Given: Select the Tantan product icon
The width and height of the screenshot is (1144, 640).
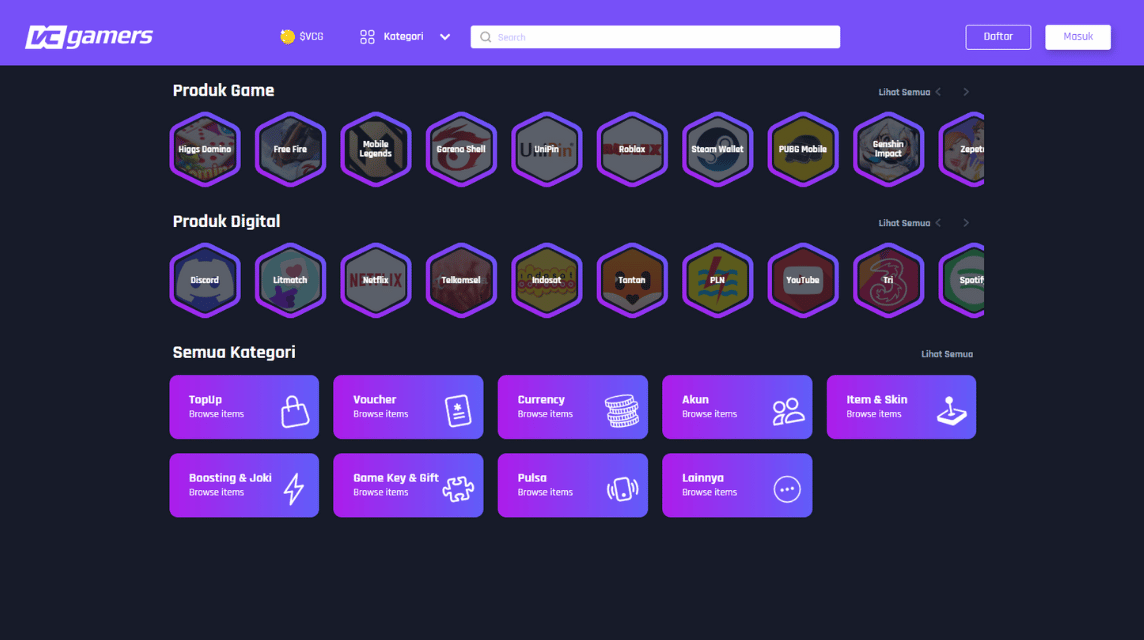Looking at the screenshot, I should click(x=632, y=280).
